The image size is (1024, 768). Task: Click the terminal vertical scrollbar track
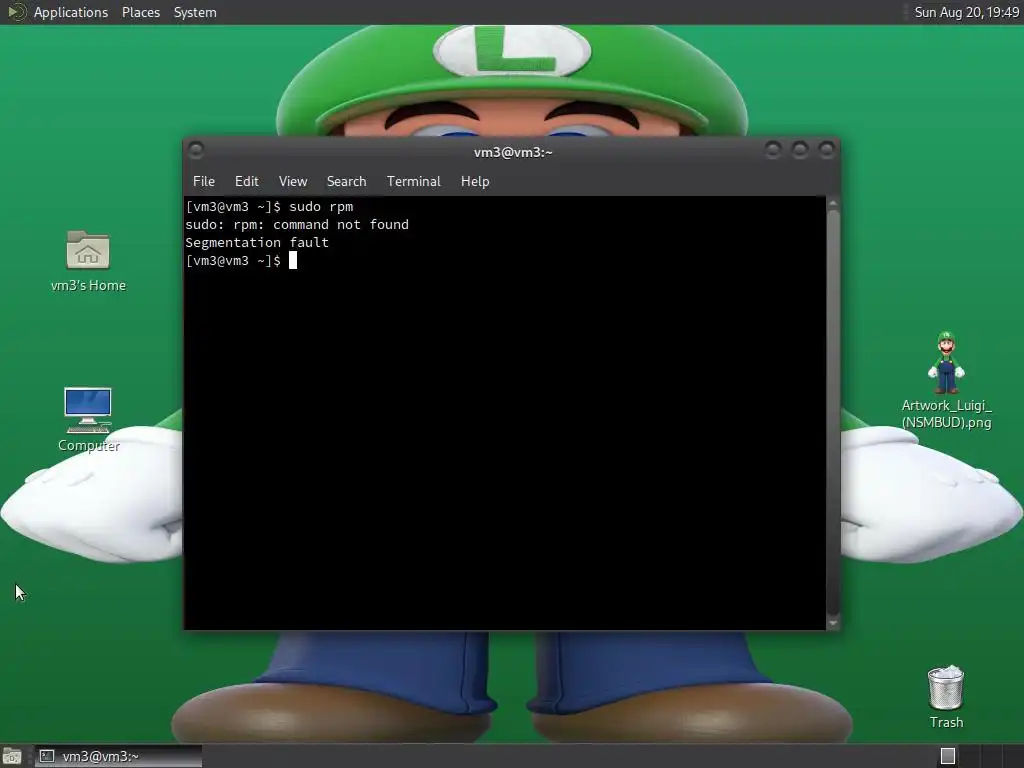833,413
